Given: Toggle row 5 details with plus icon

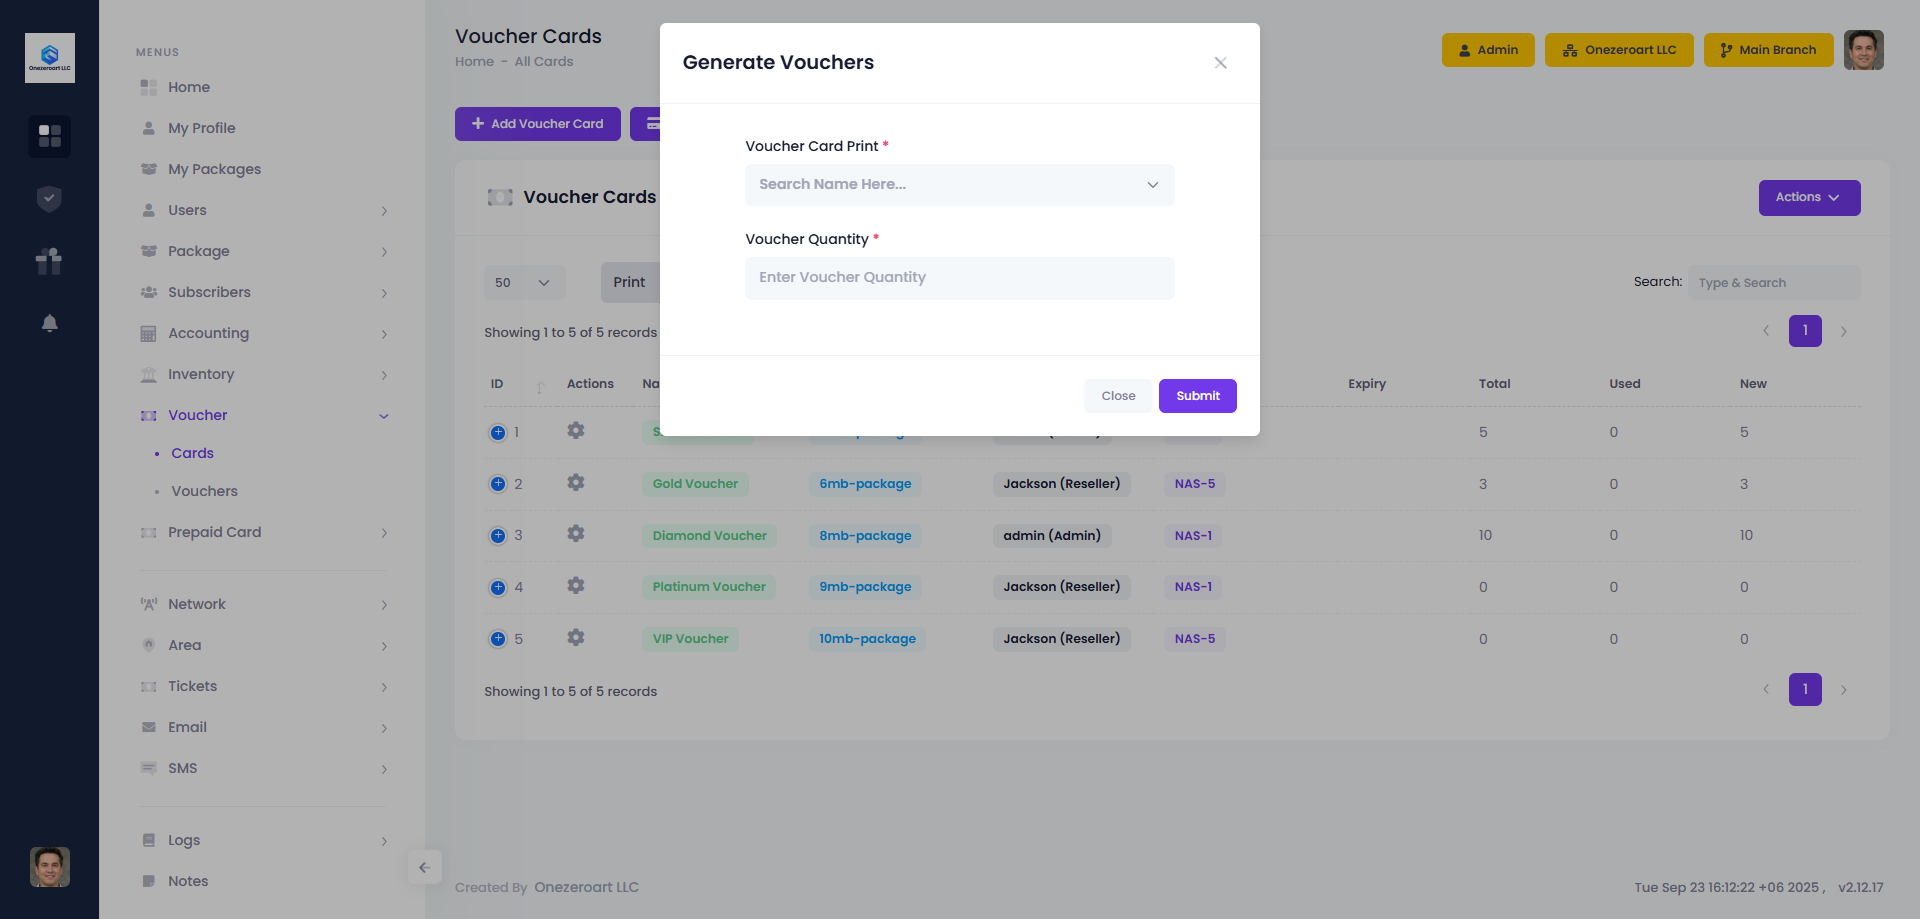Looking at the screenshot, I should tap(498, 639).
